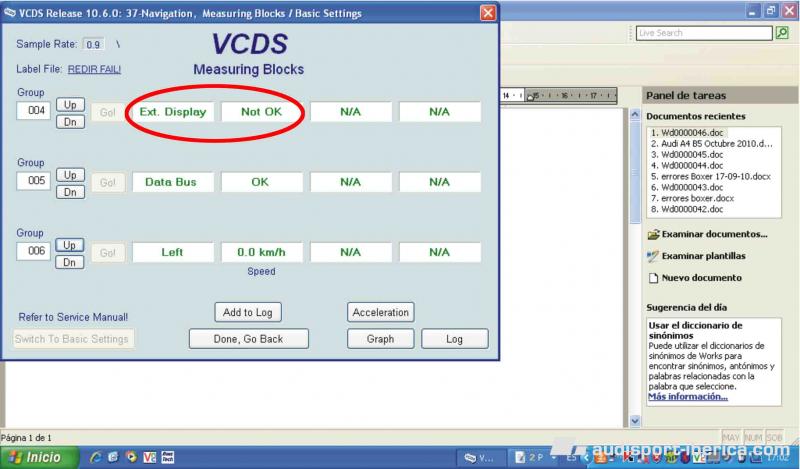The height and width of the screenshot is (469, 800).
Task: Open recent document Wd0000044.doc
Action: [x=687, y=165]
